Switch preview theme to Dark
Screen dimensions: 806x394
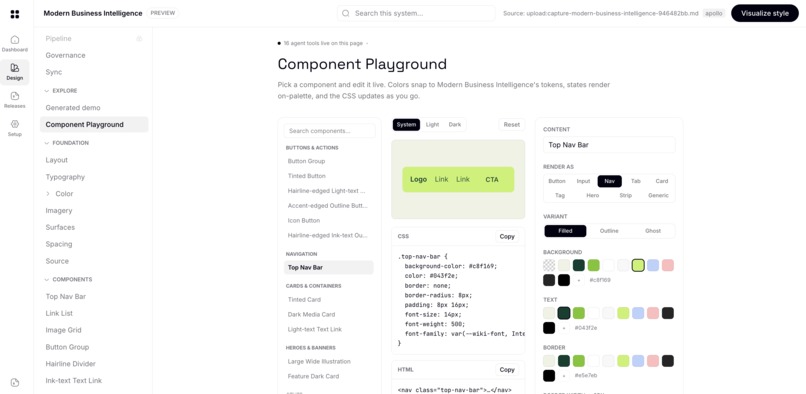pyautogui.click(x=455, y=124)
